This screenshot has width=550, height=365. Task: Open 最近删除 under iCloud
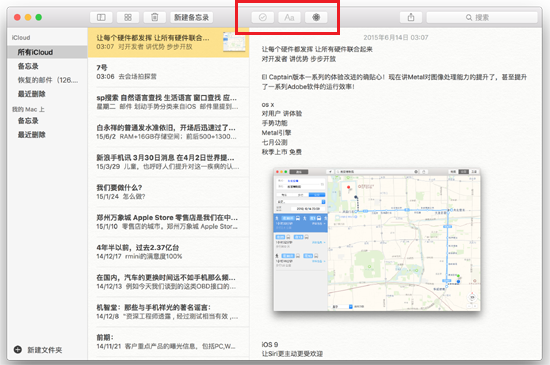pyautogui.click(x=47, y=94)
